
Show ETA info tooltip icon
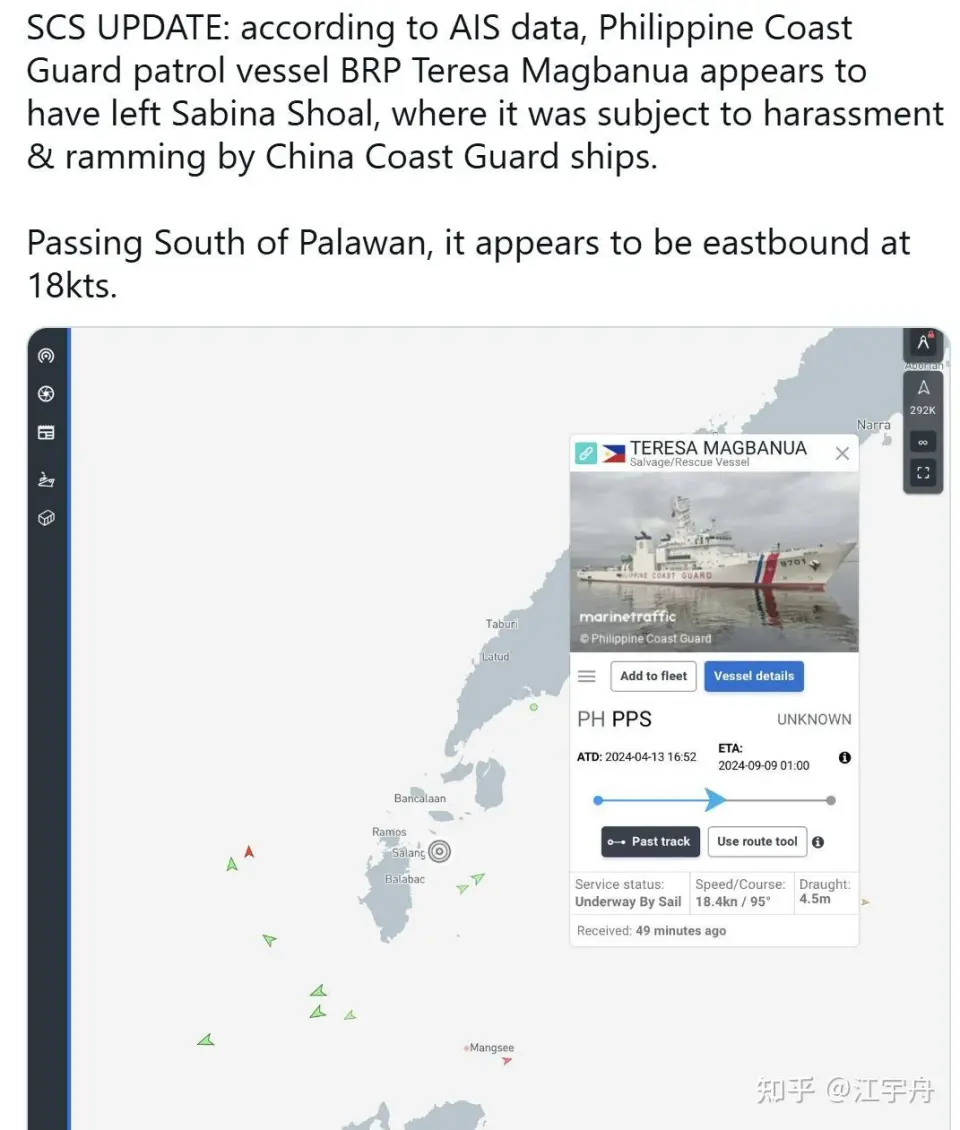click(845, 757)
